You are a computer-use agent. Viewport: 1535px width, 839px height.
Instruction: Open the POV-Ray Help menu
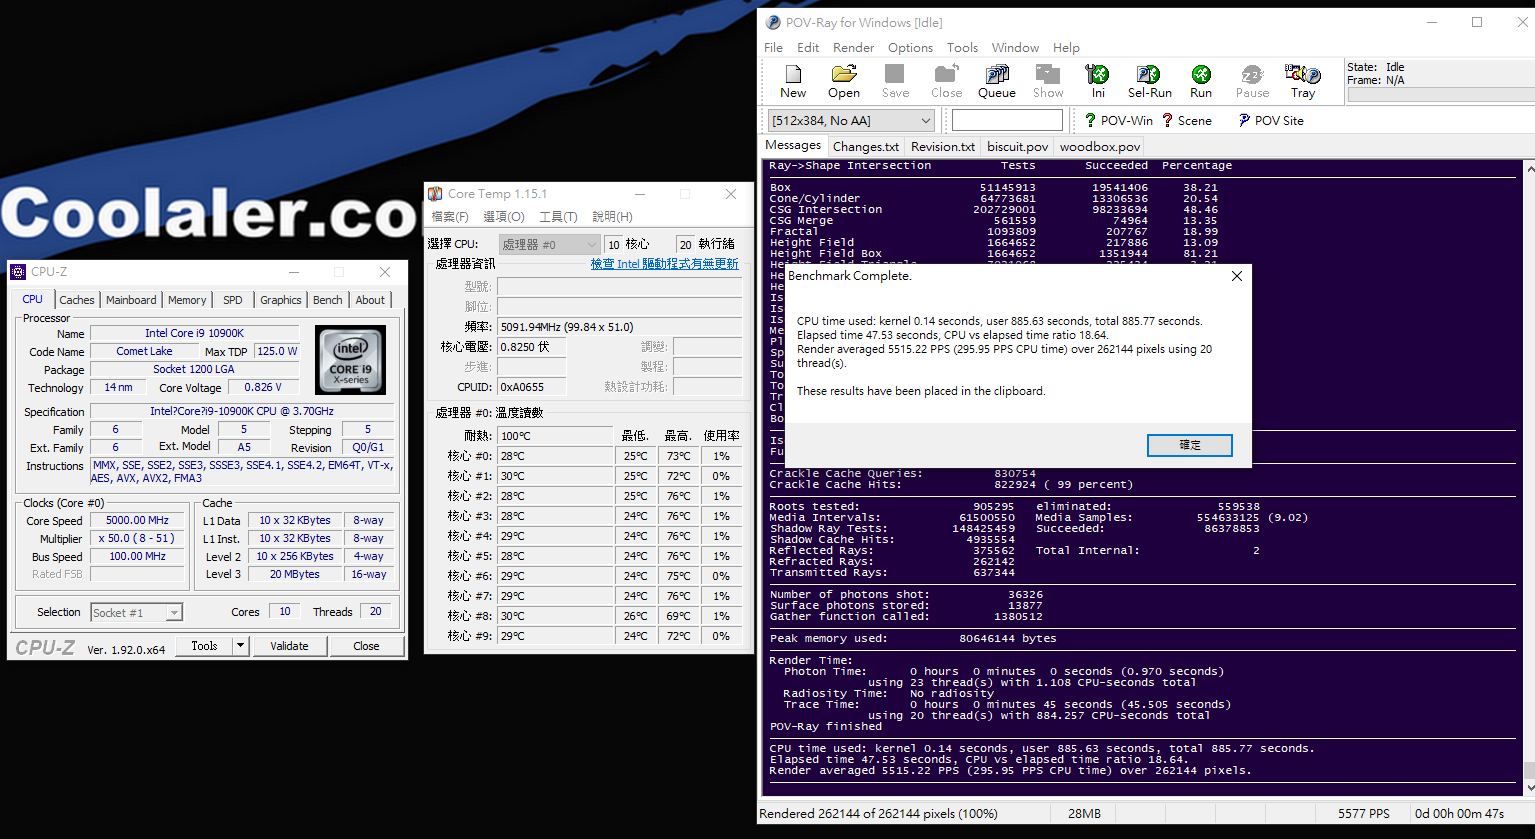1066,47
